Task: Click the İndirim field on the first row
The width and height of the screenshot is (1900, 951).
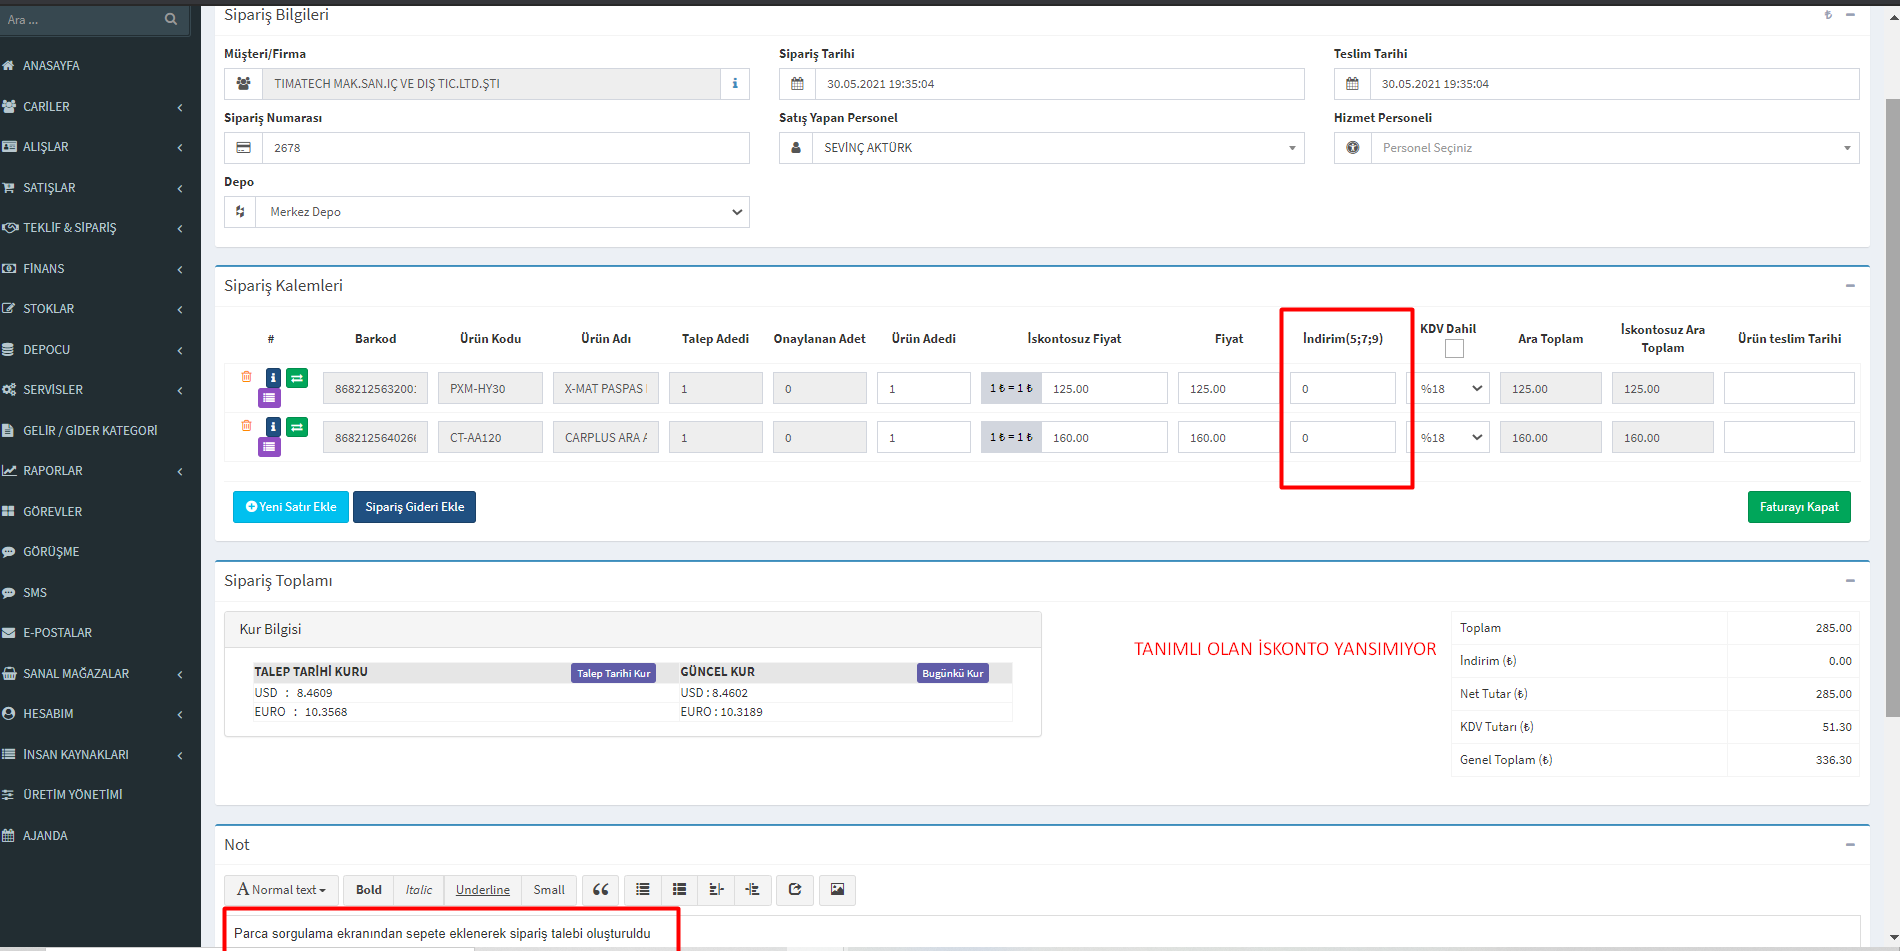Action: 1342,388
